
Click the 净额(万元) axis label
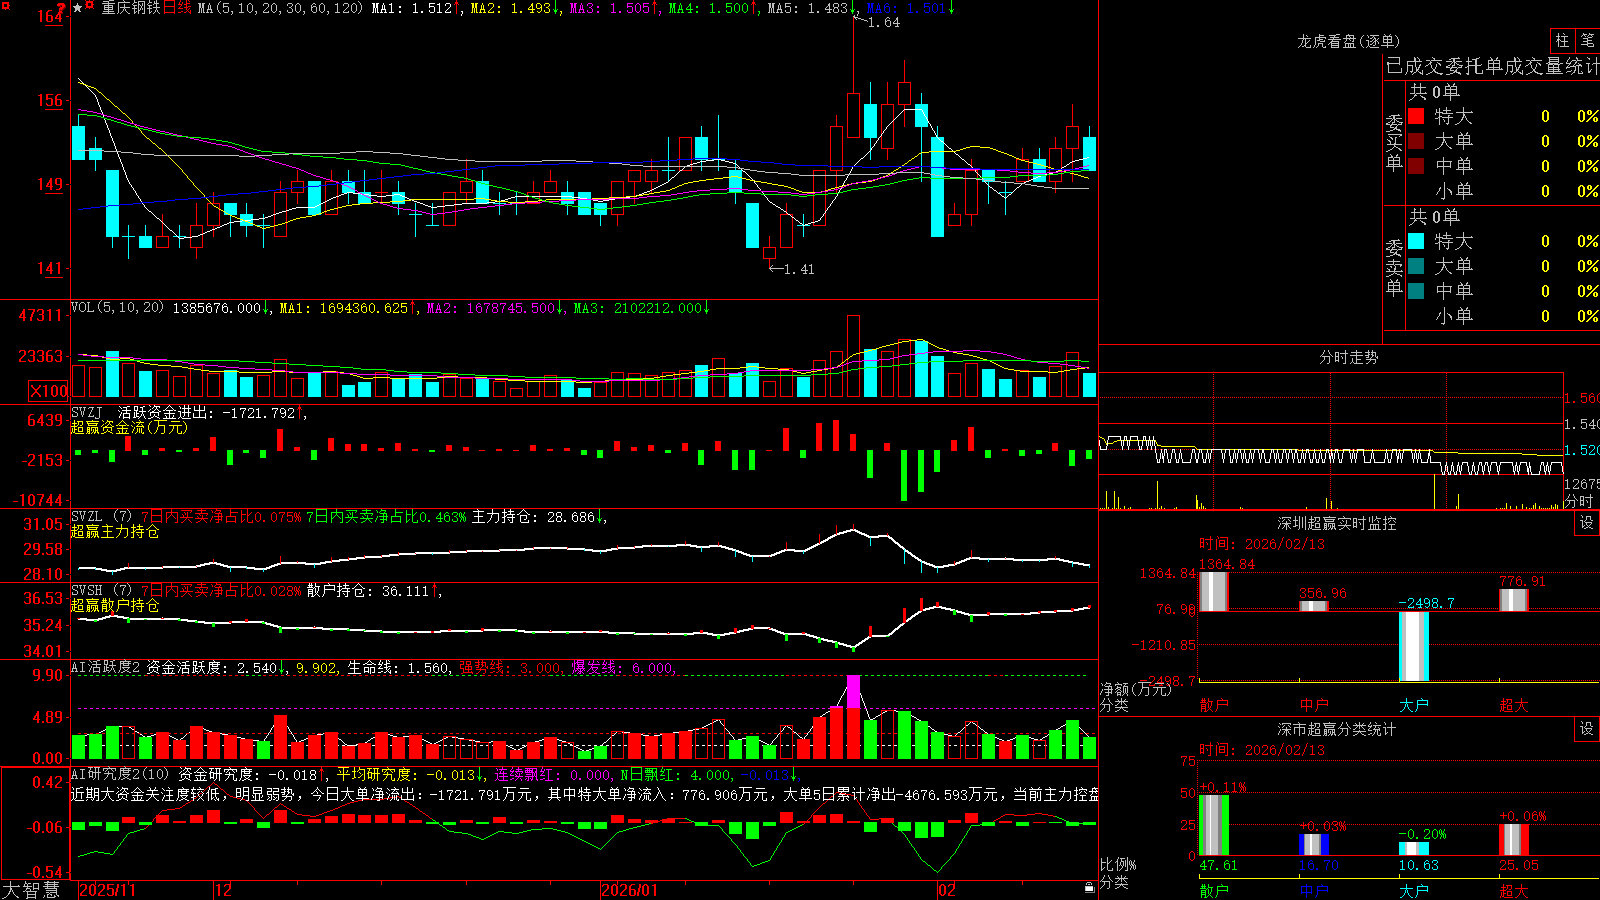pos(1136,689)
